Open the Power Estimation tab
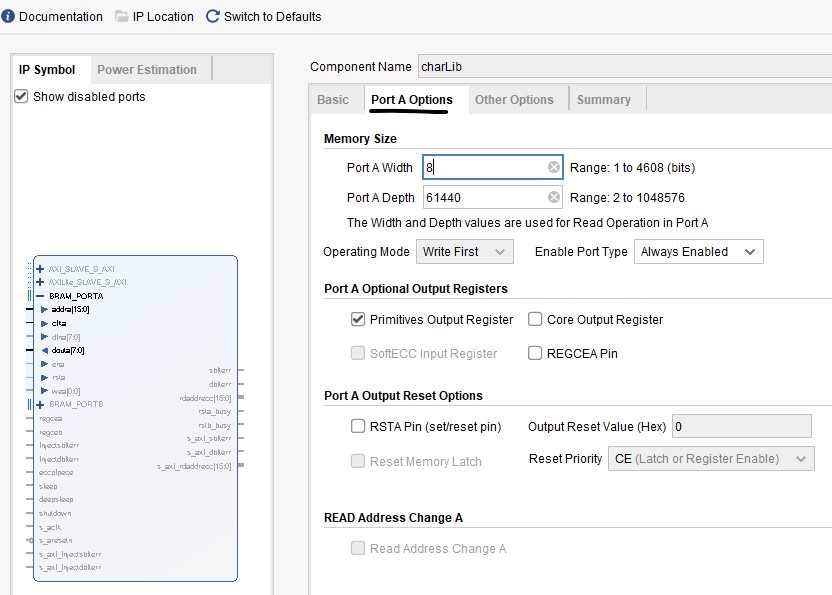Image resolution: width=832 pixels, height=595 pixels. tap(147, 69)
